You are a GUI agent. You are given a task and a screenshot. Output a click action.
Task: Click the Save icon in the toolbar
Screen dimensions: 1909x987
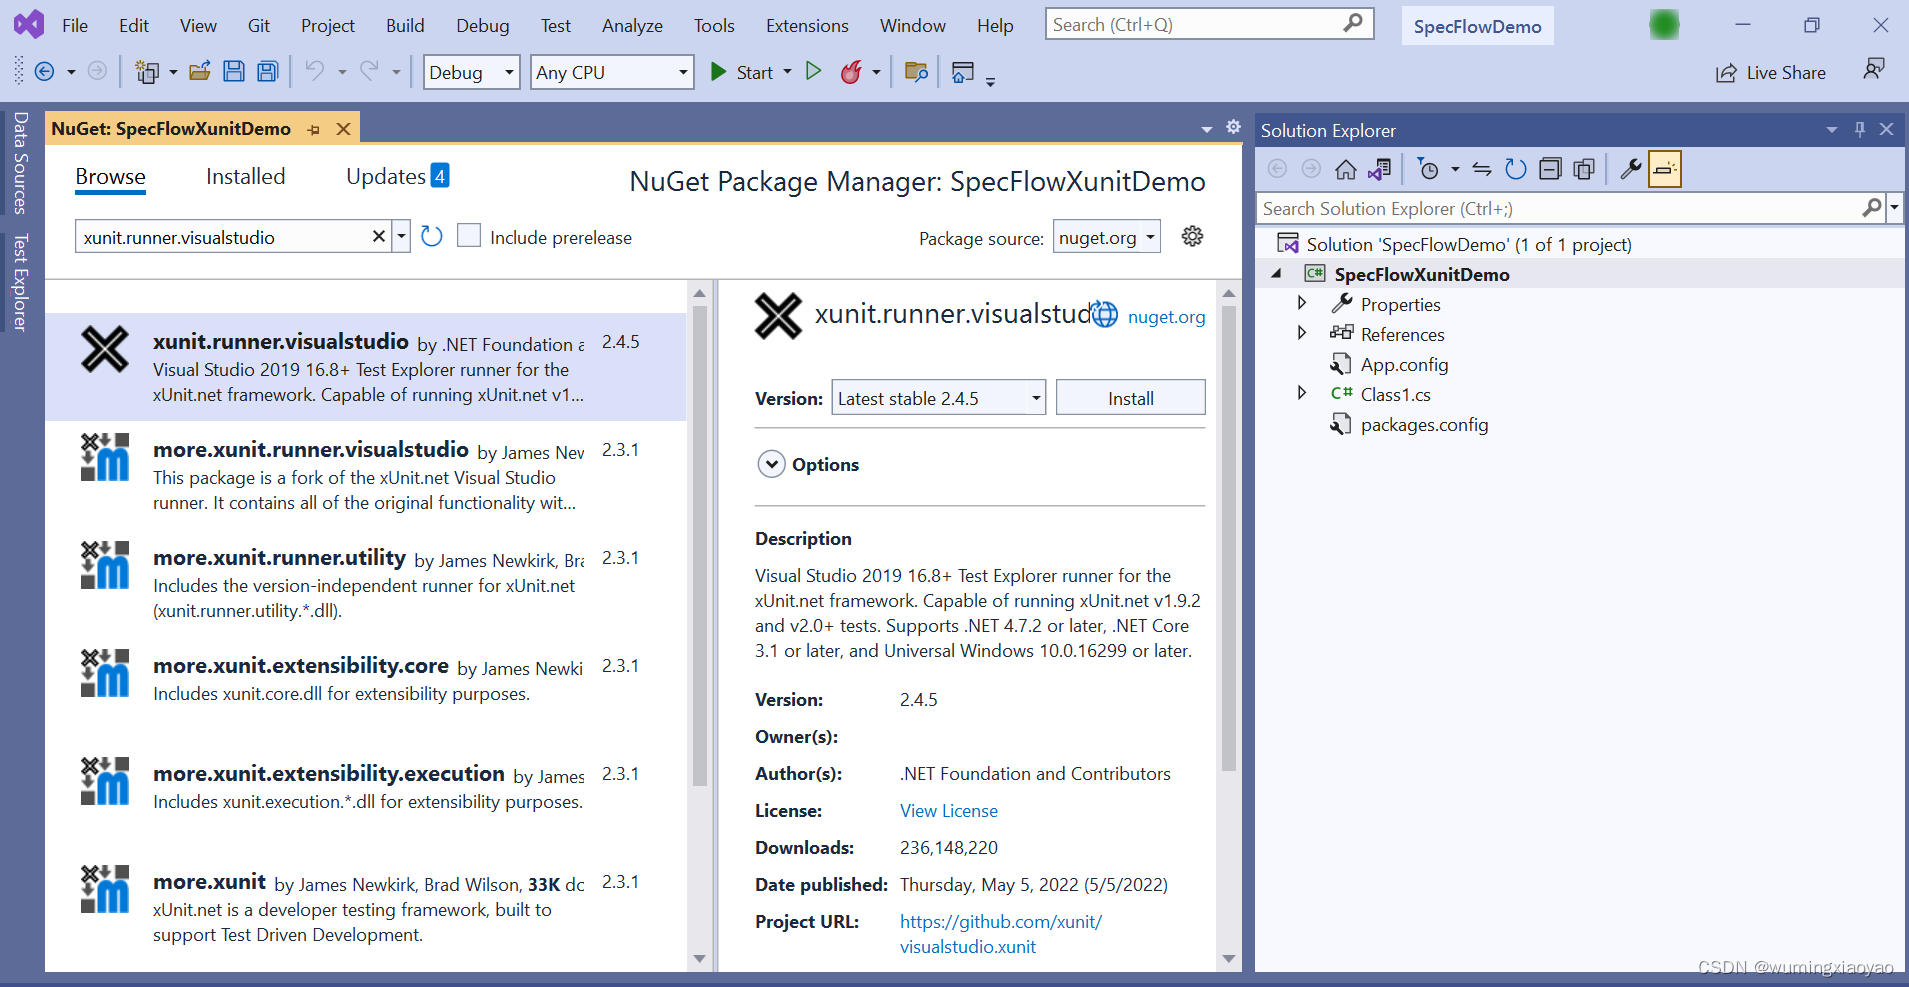coord(234,71)
